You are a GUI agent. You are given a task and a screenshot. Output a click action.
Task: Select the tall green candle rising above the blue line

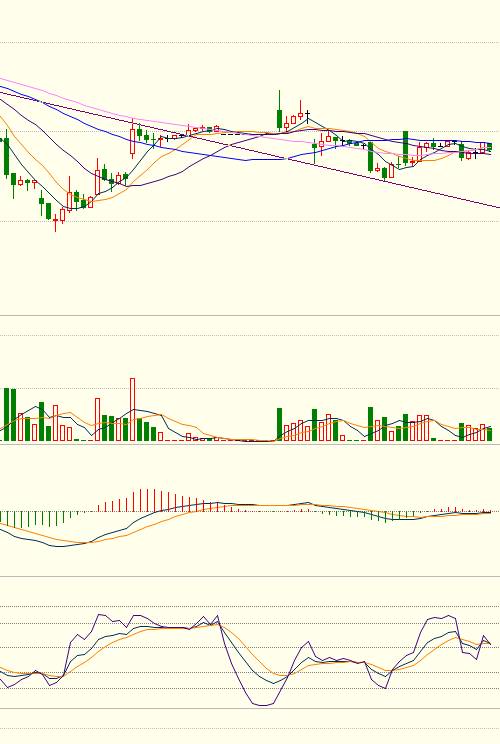click(406, 147)
